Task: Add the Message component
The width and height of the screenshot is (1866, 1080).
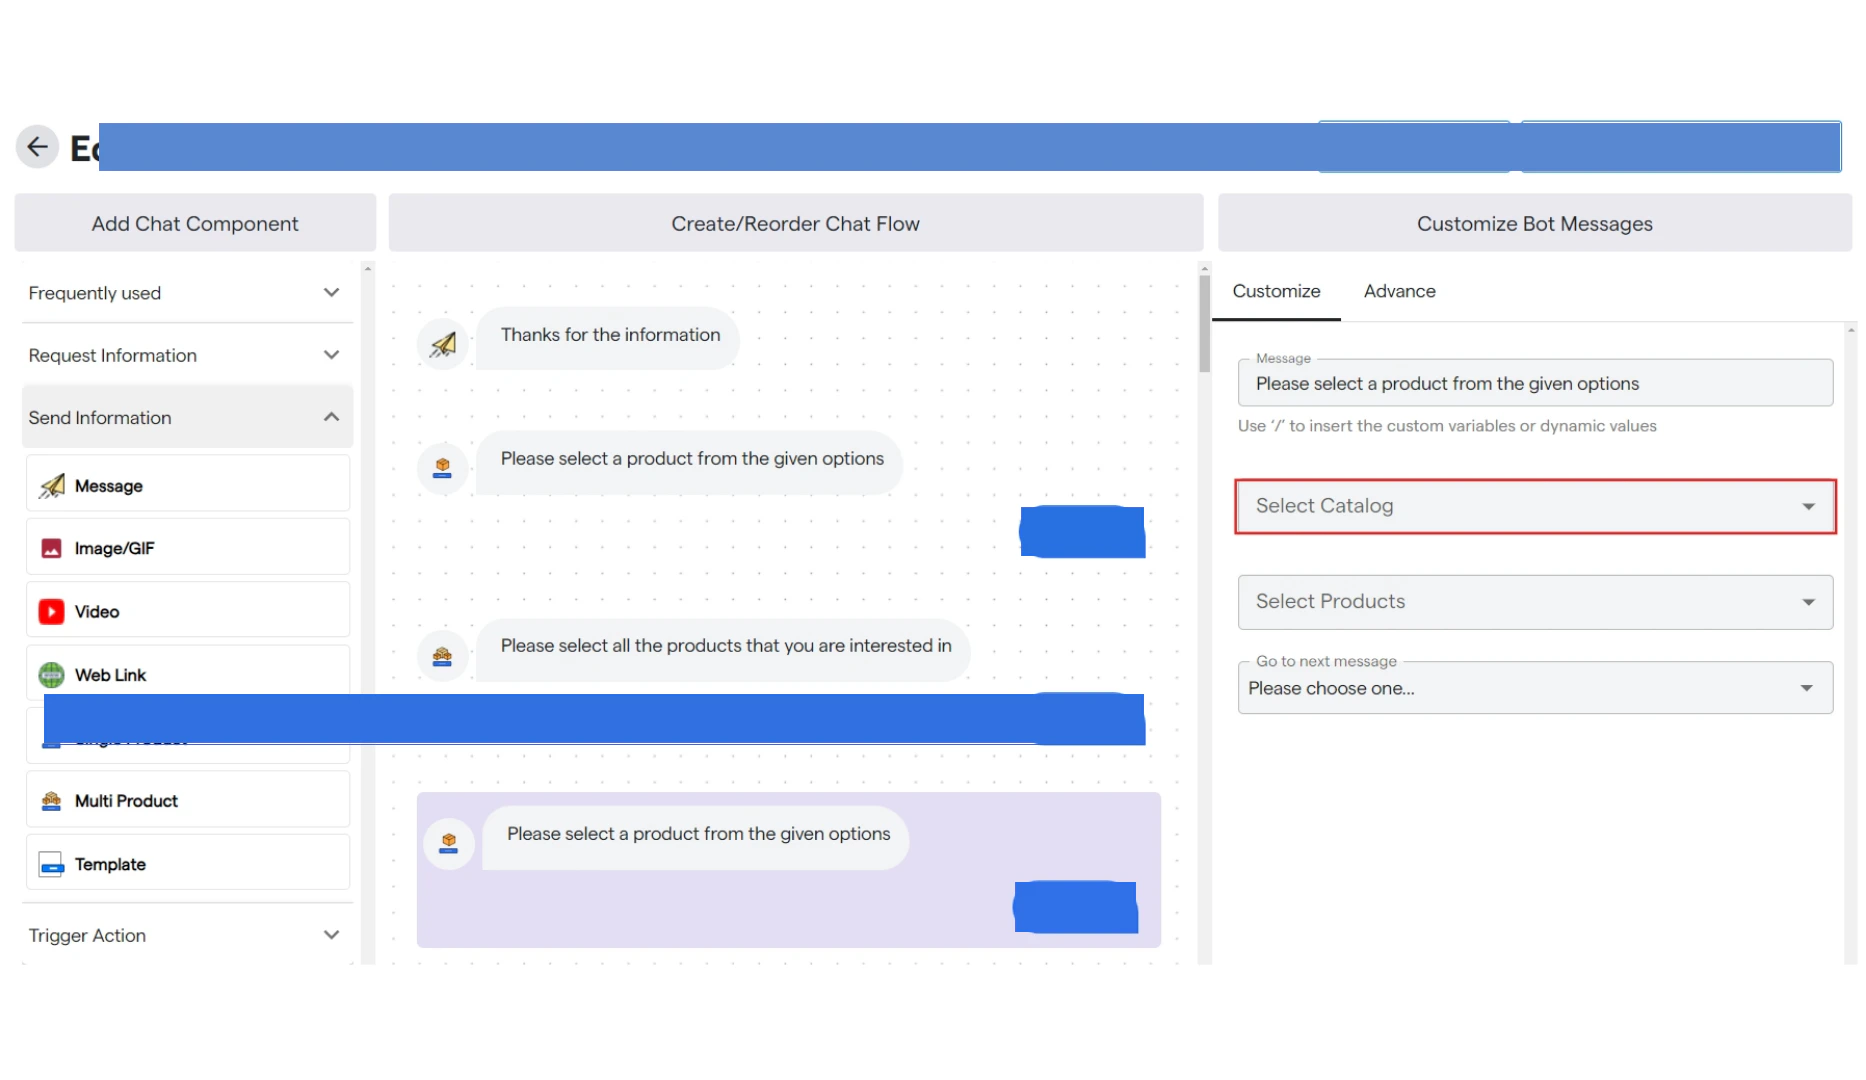Action: pyautogui.click(x=188, y=486)
